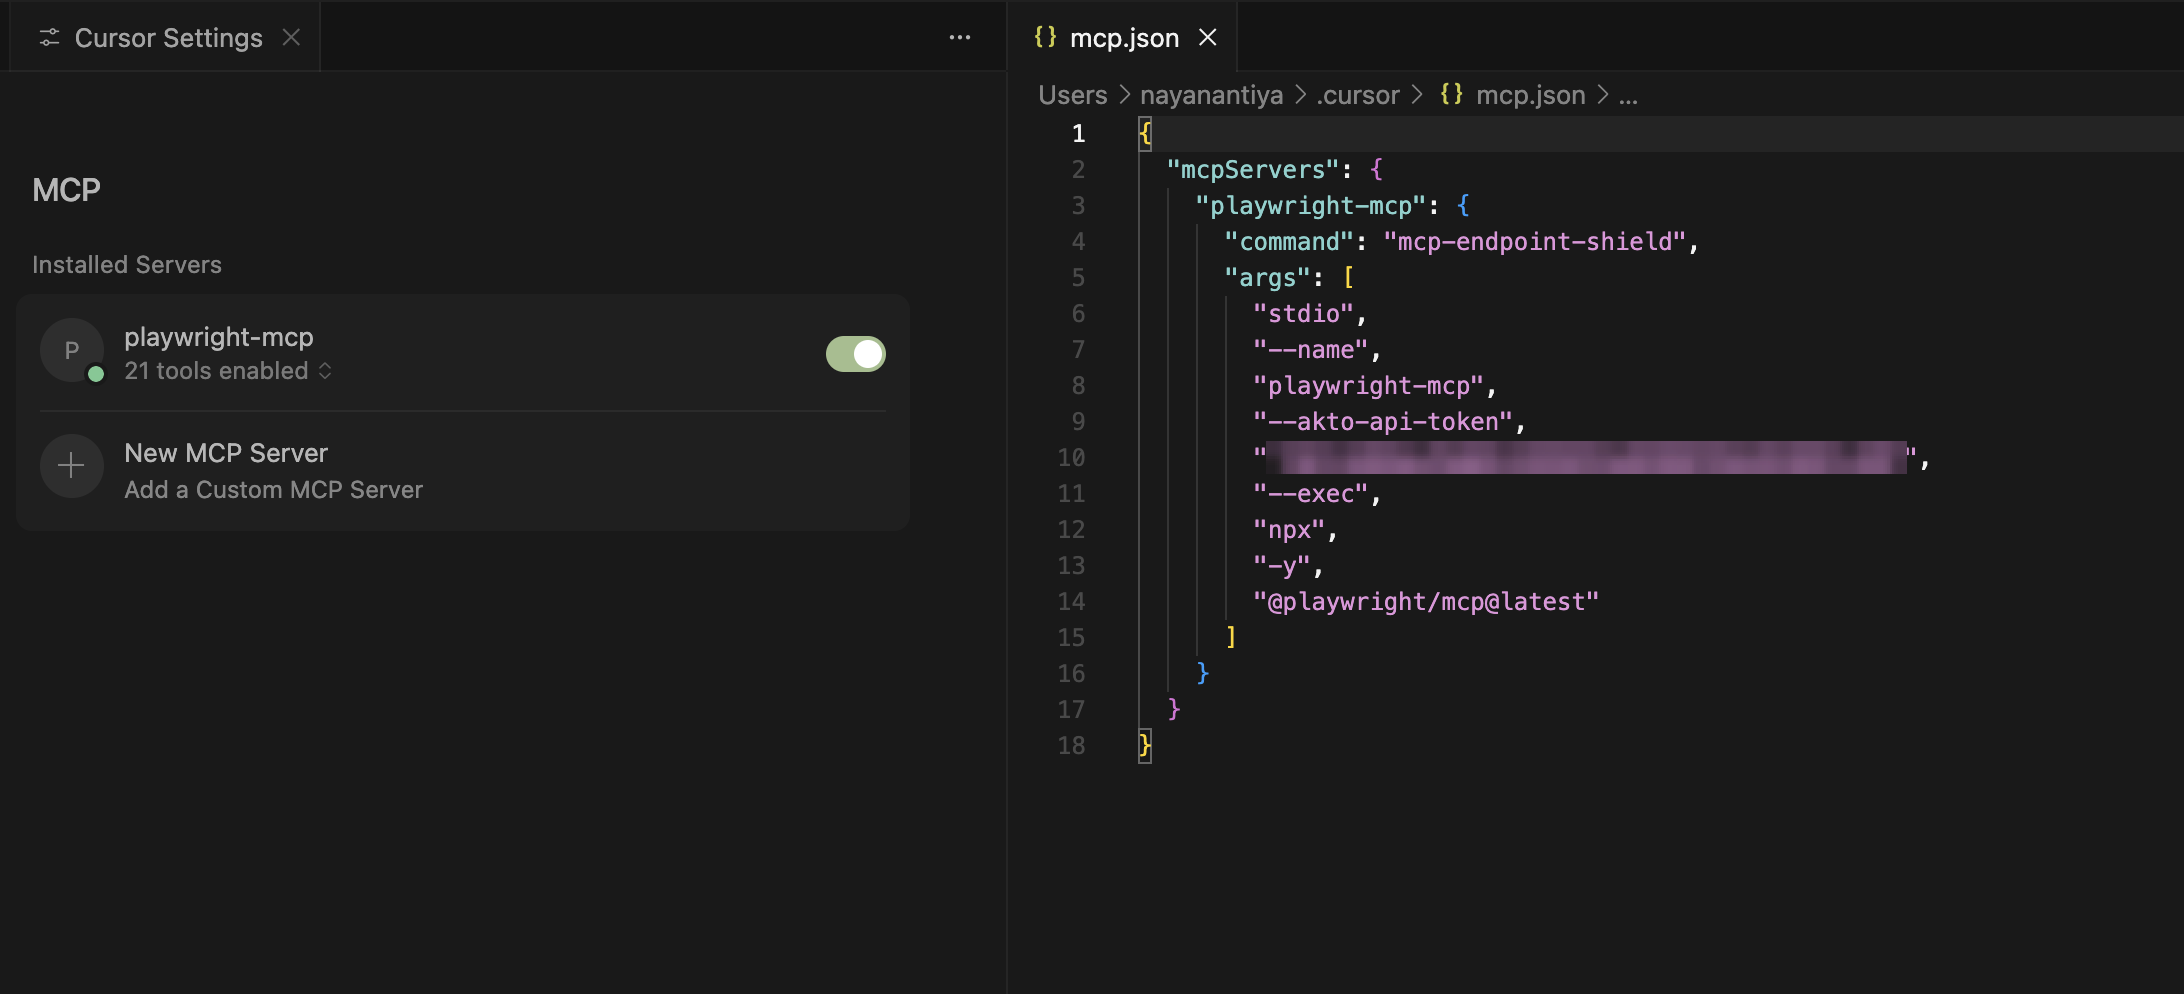The height and width of the screenshot is (994, 2184).
Task: Disable the playwright-mcp server toggle
Action: 855,354
